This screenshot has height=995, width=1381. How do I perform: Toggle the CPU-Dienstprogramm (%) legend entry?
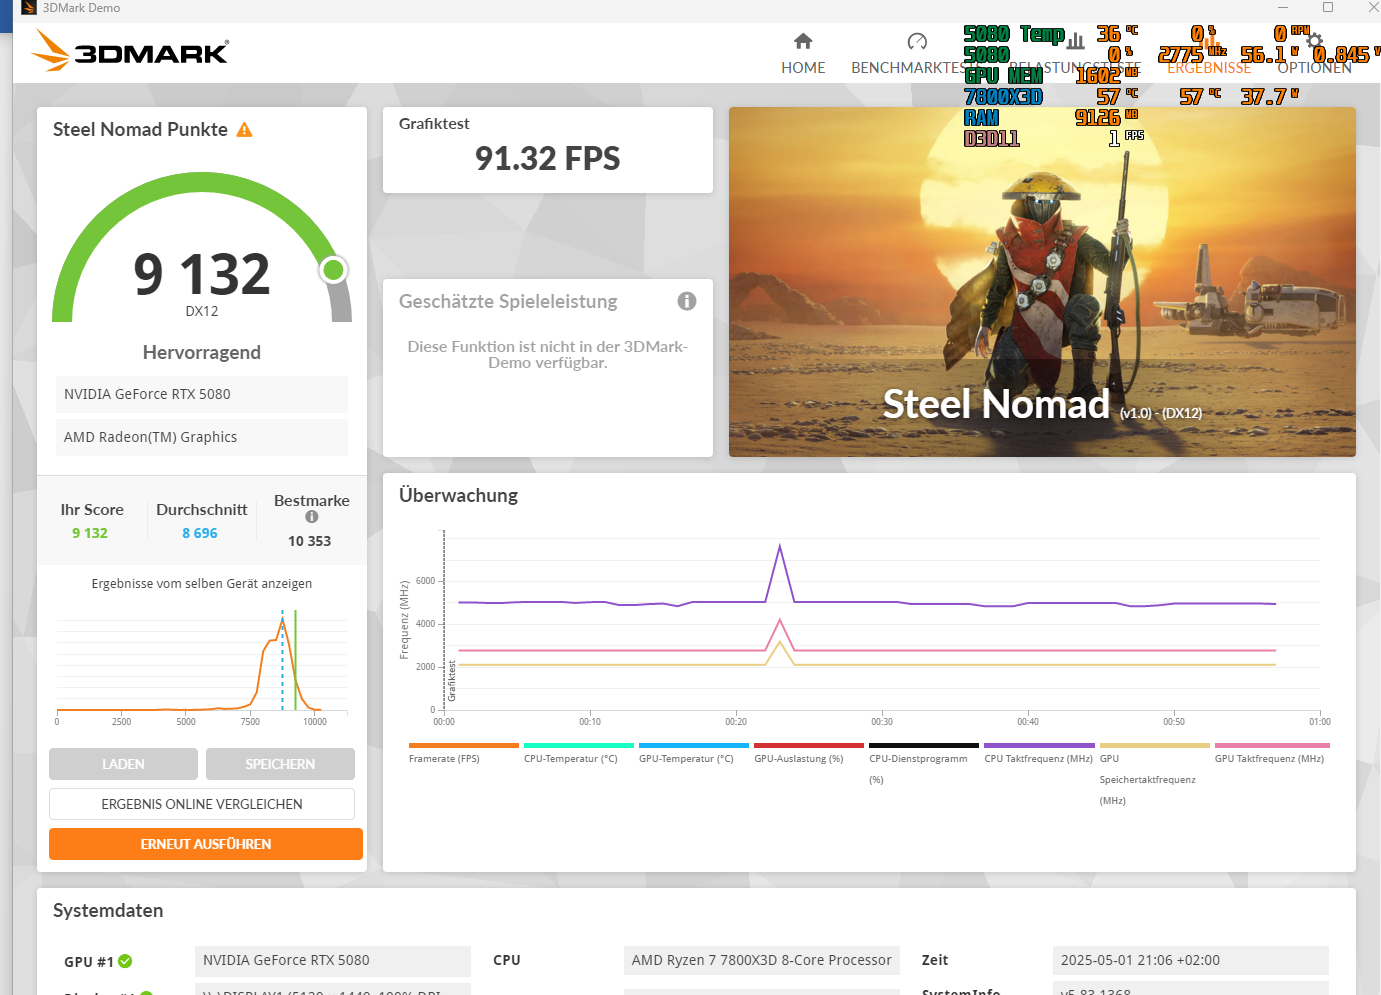[x=923, y=765]
